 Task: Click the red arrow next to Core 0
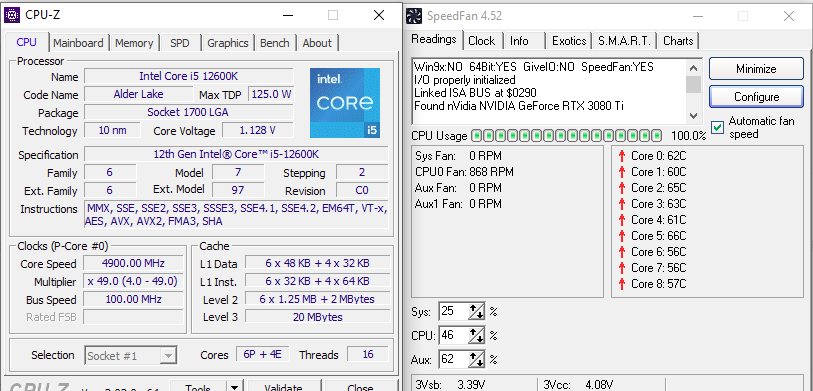click(x=622, y=156)
